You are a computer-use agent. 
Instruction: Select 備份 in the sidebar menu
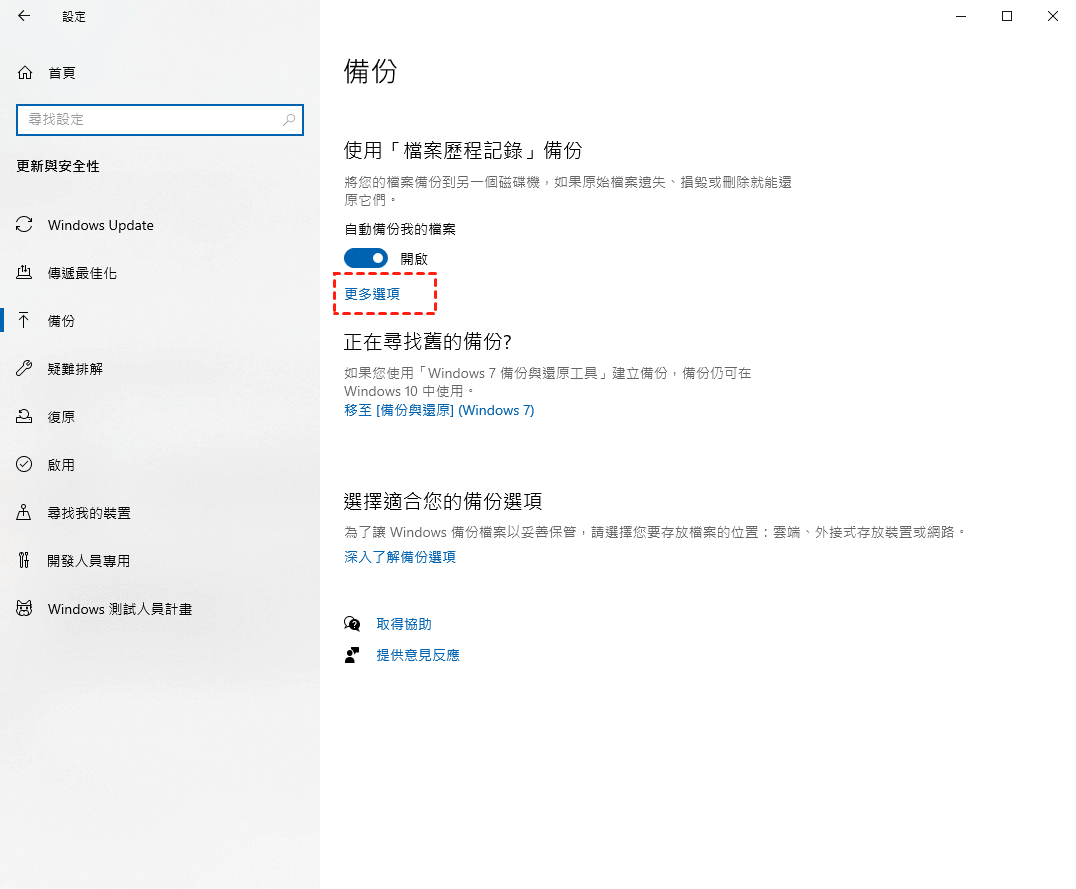[62, 321]
